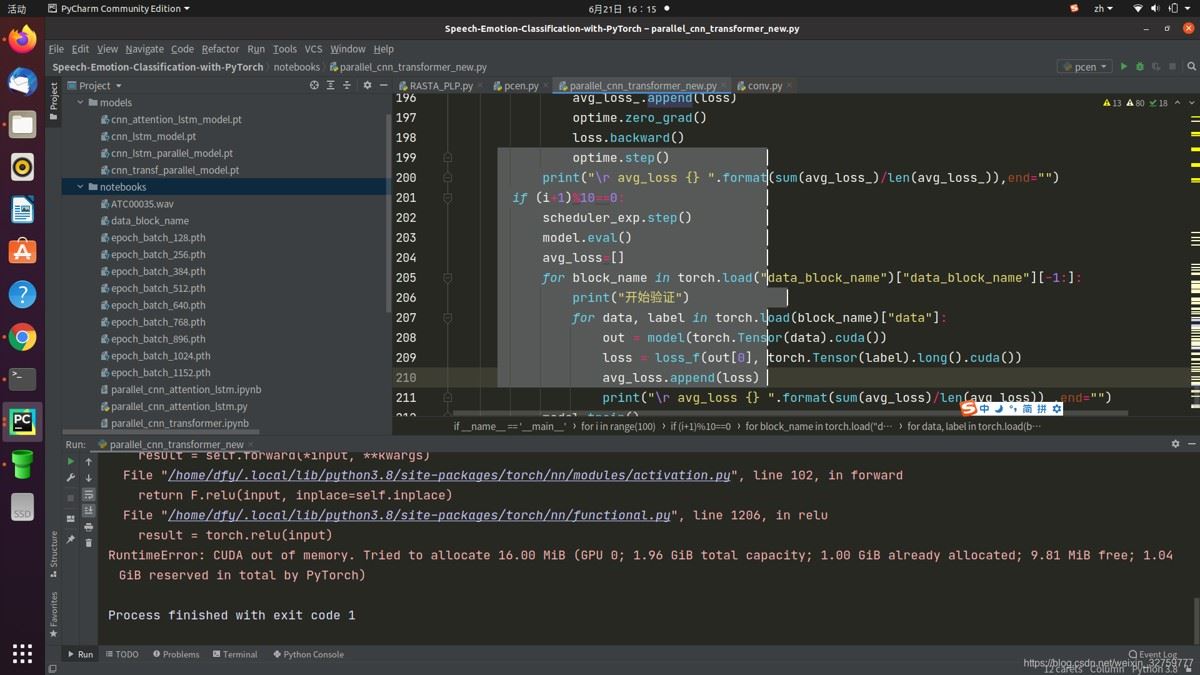The image size is (1200, 675).
Task: Start debugging with the green bug icon
Action: pos(1139,67)
